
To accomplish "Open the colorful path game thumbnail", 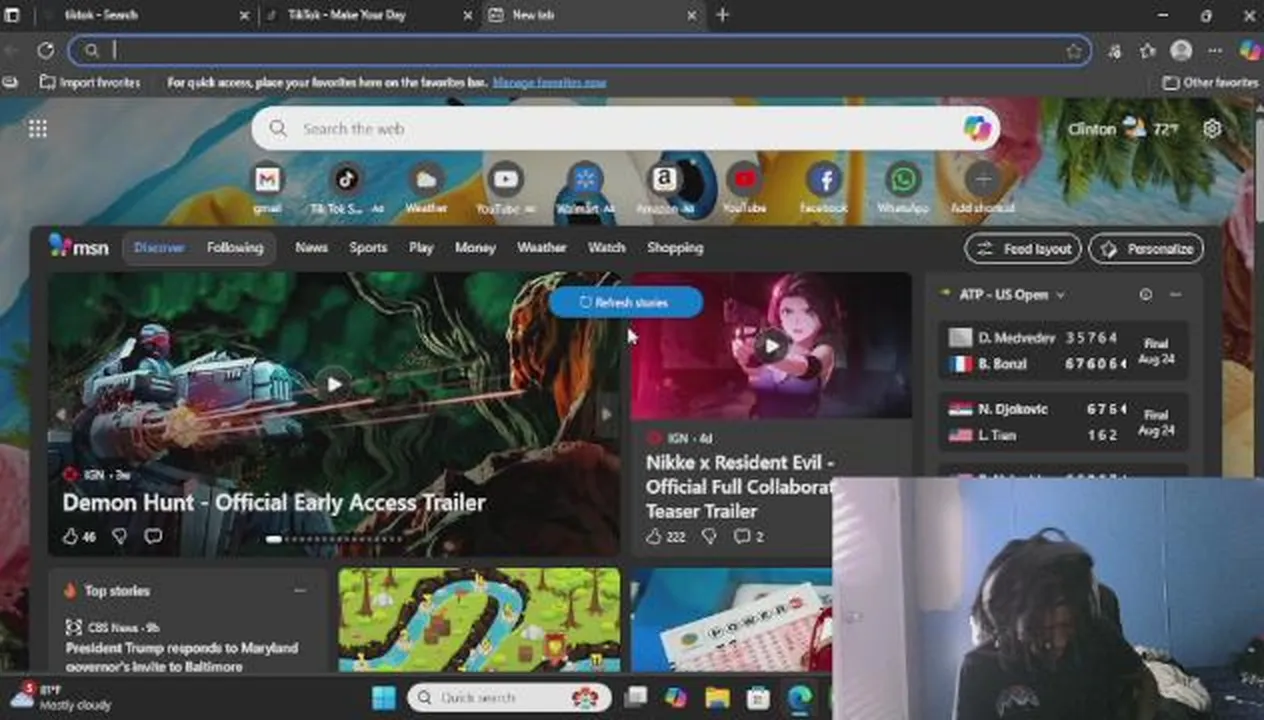I will pyautogui.click(x=479, y=620).
